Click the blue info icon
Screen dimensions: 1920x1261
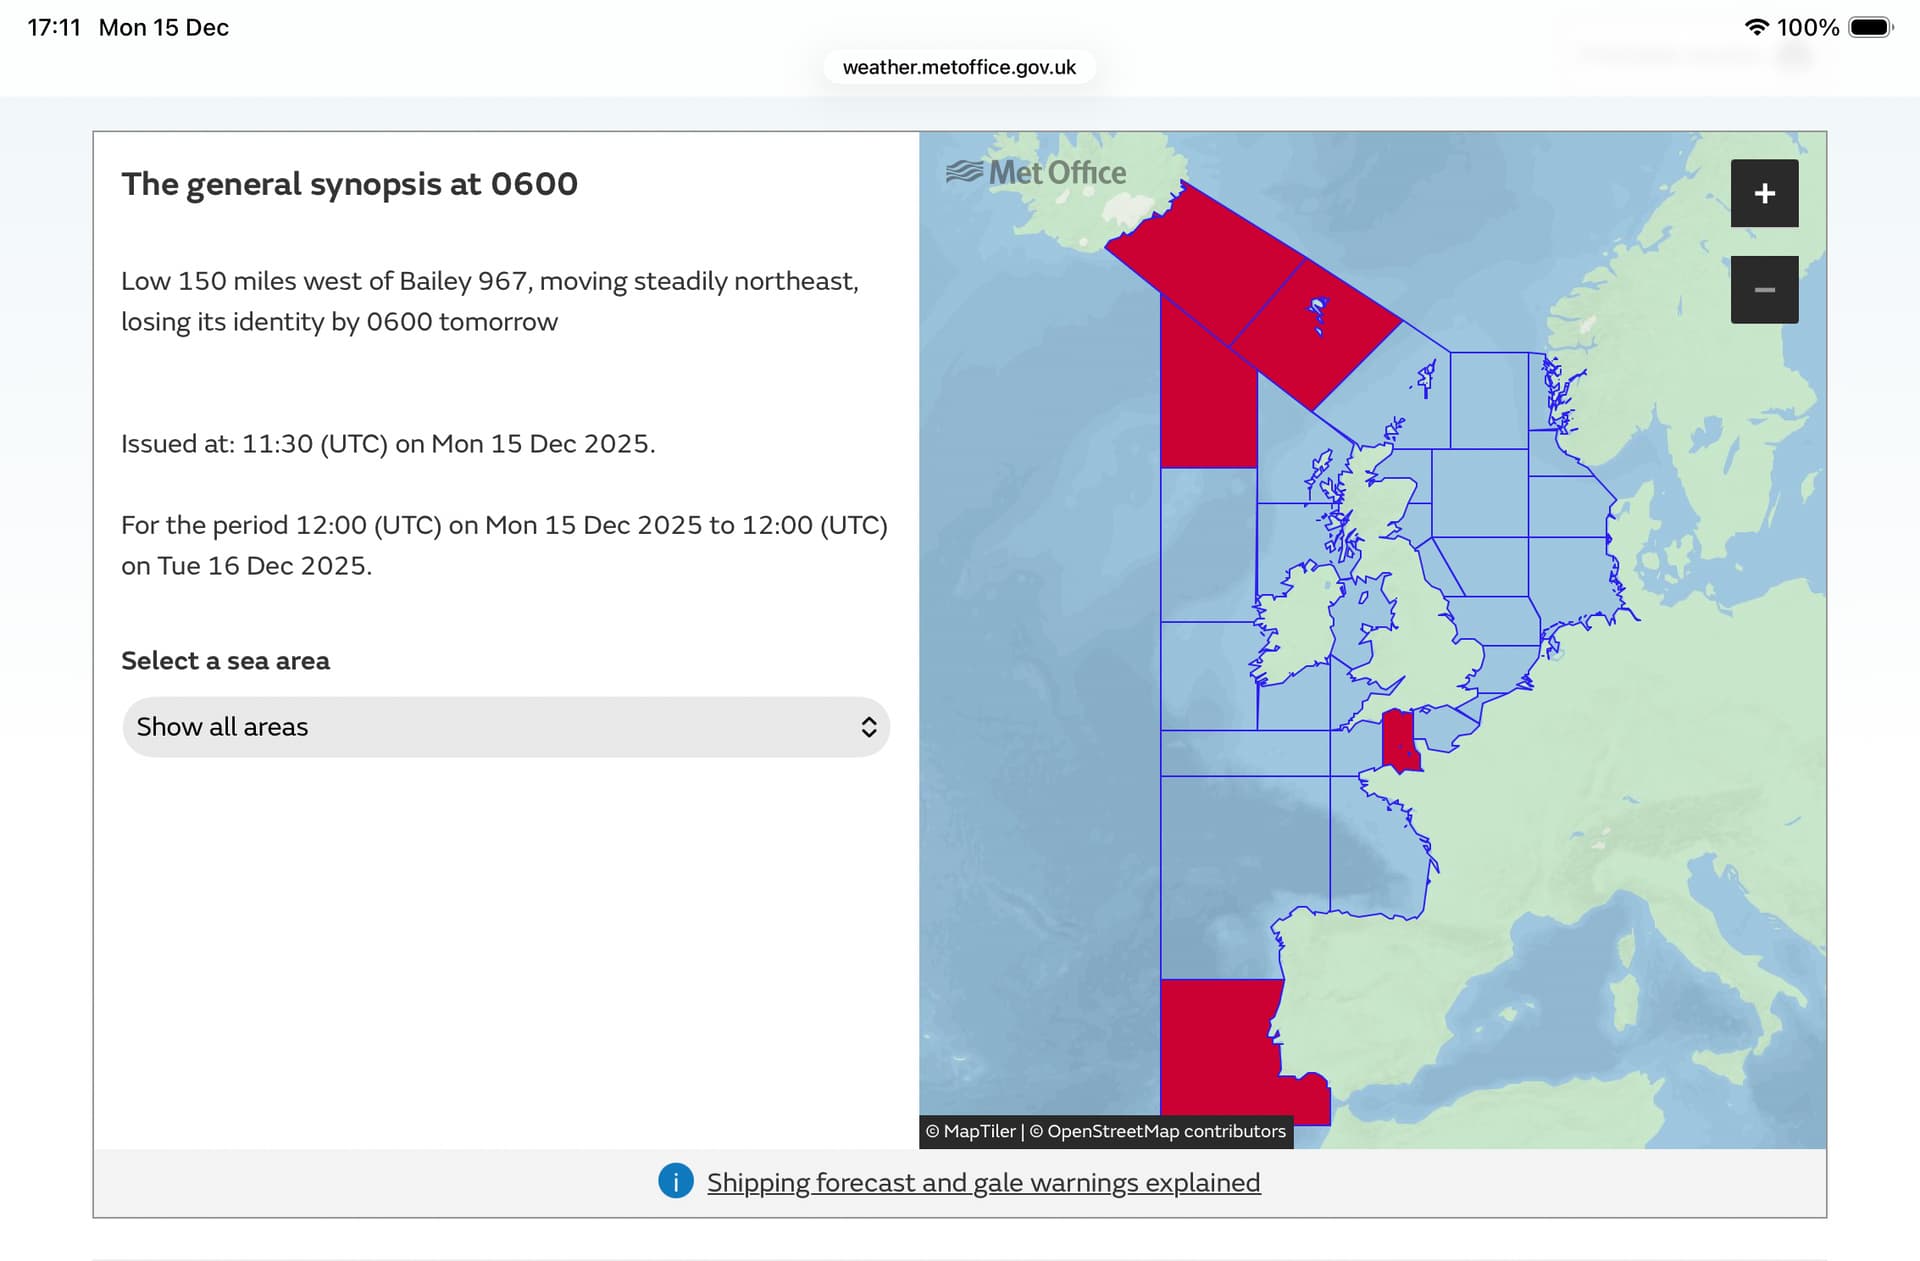tap(675, 1181)
